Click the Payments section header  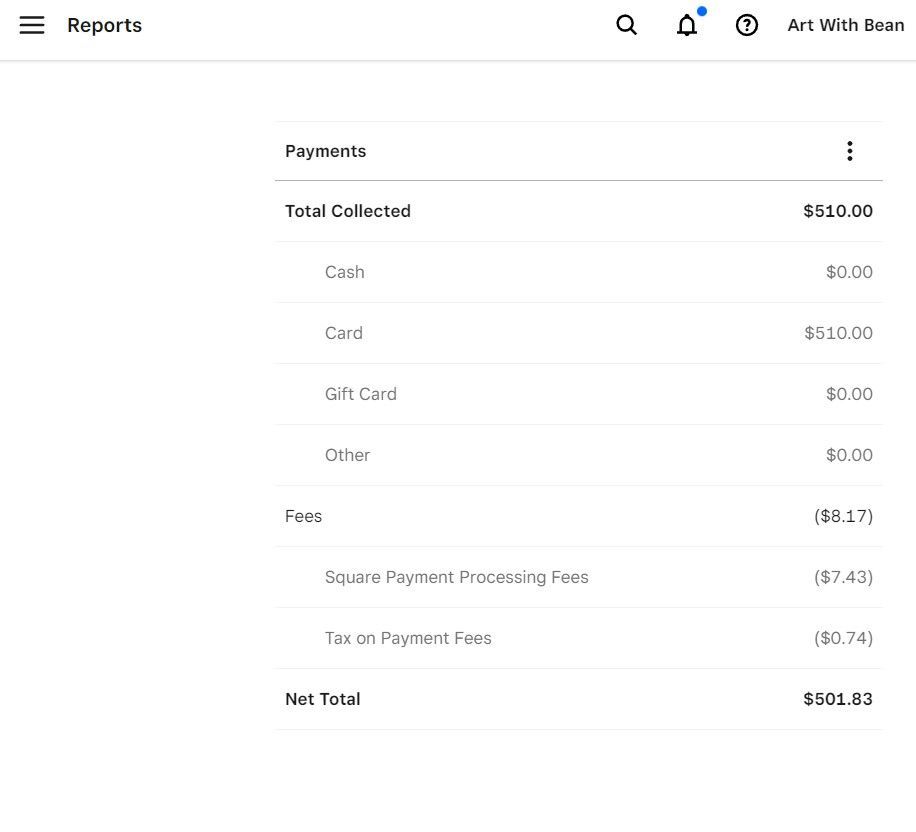pos(326,151)
